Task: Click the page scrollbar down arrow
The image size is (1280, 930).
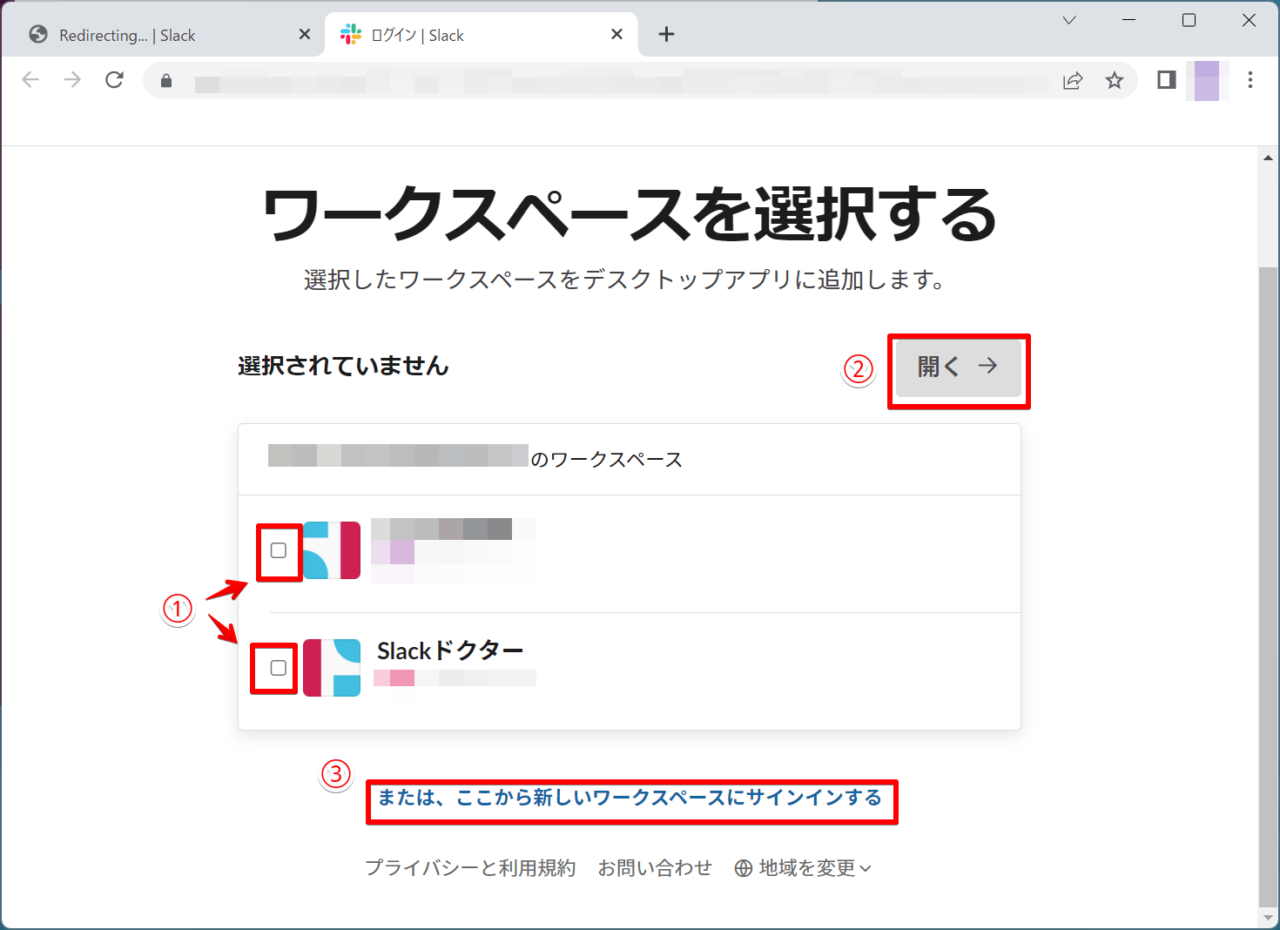Action: coord(1268,917)
